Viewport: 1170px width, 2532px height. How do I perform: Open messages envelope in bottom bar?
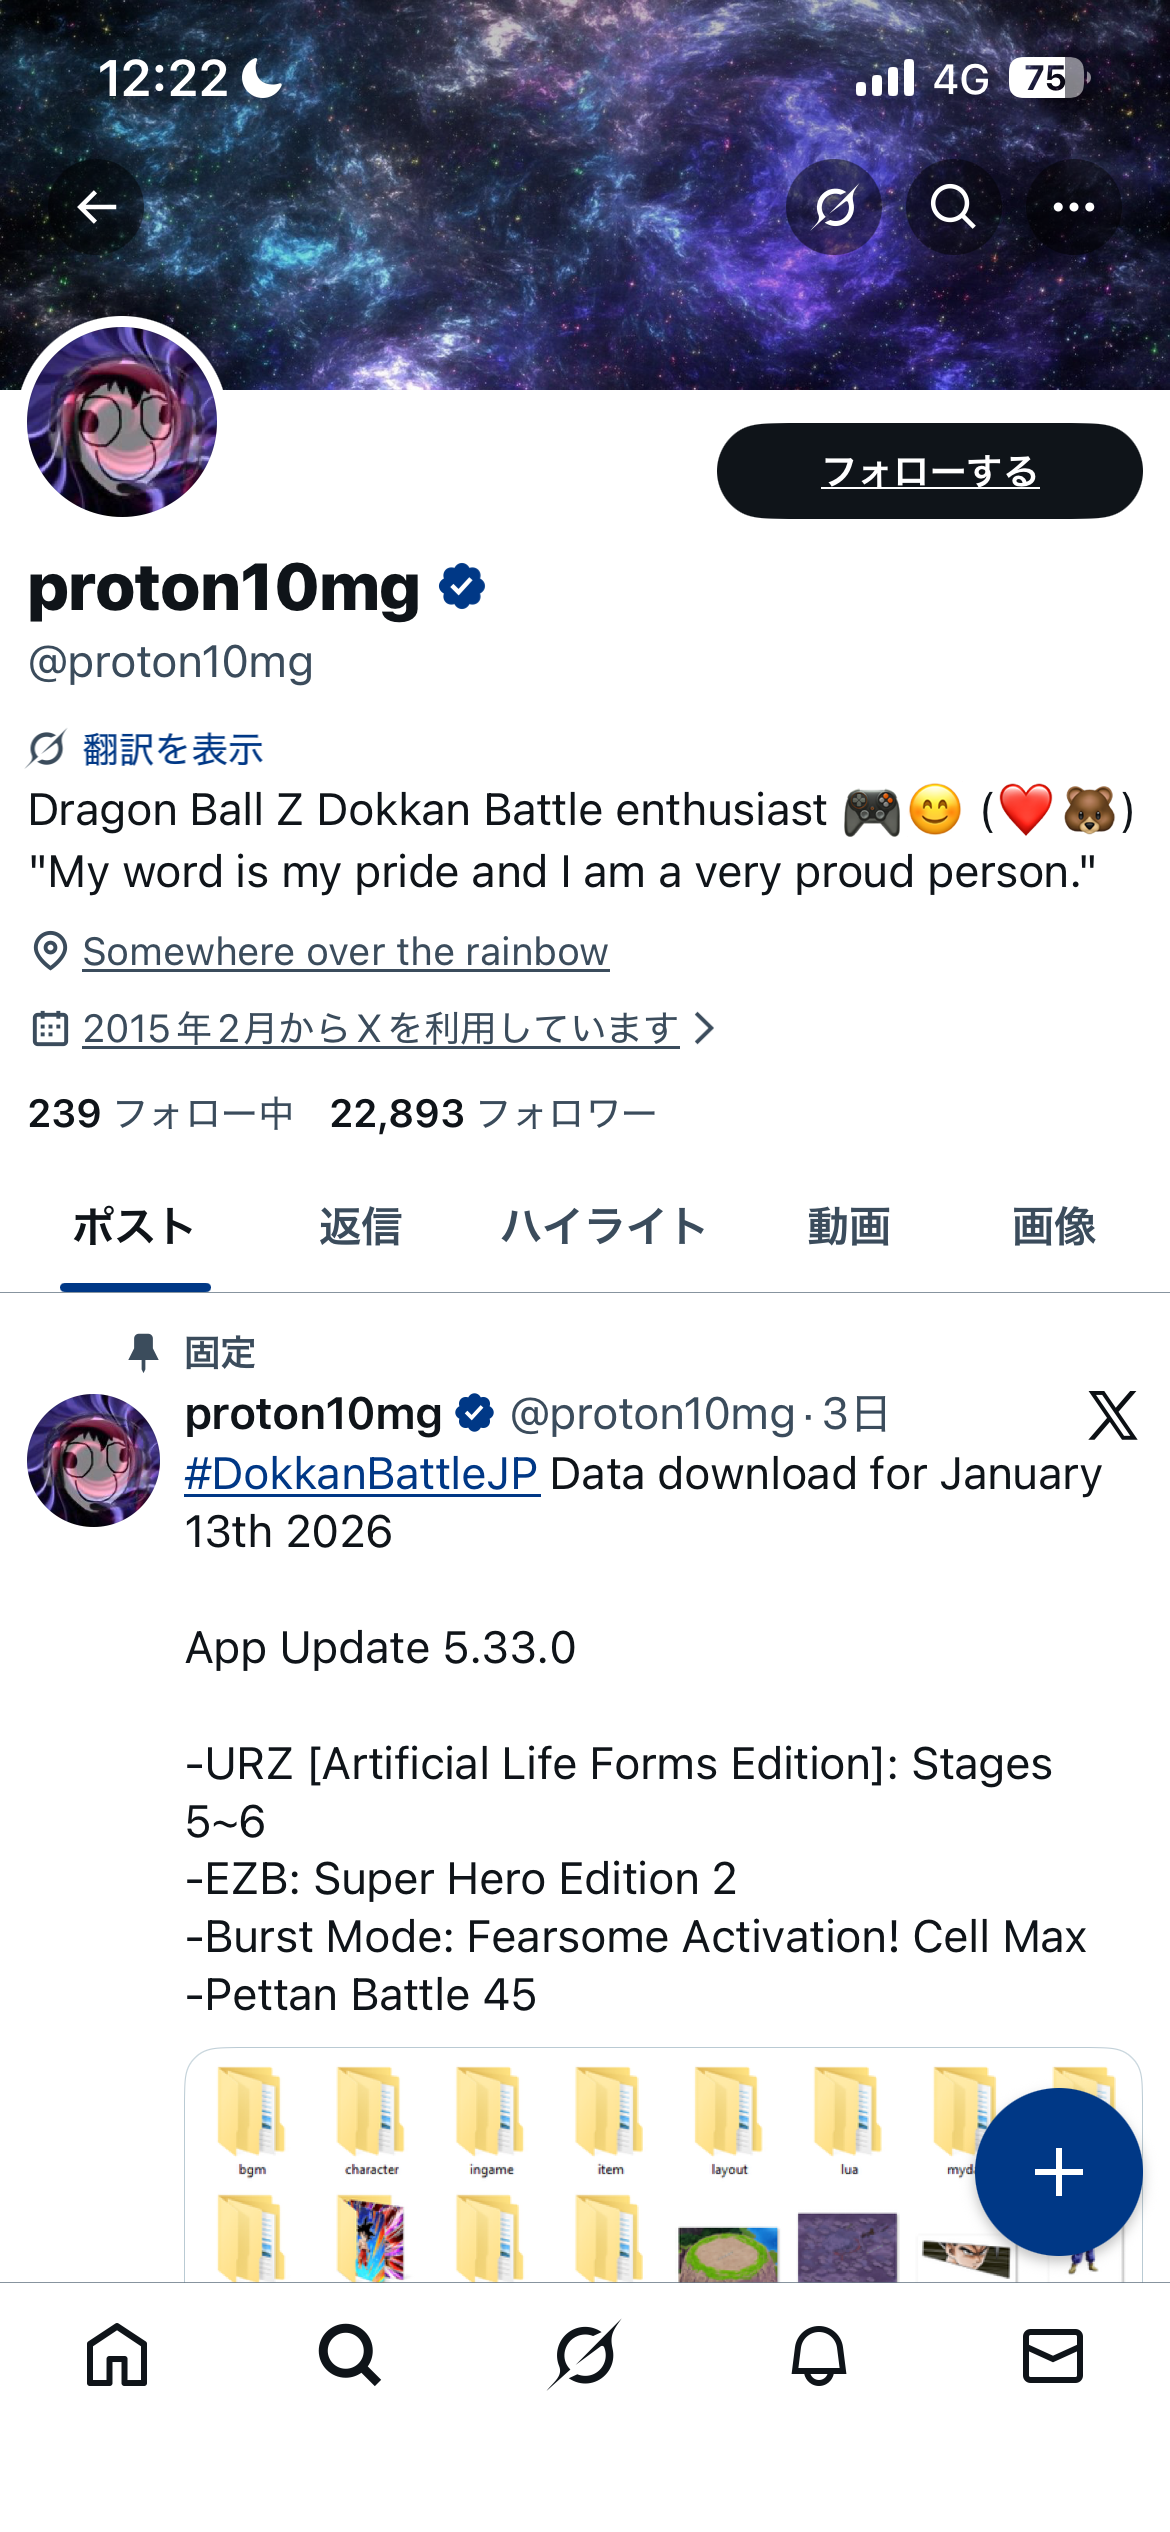pos(1053,2355)
